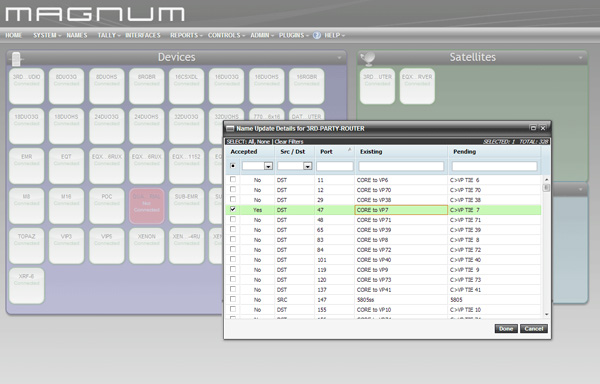The image size is (600, 384).
Task: Open the EQX...RVER satellite tile
Action: pos(417,86)
